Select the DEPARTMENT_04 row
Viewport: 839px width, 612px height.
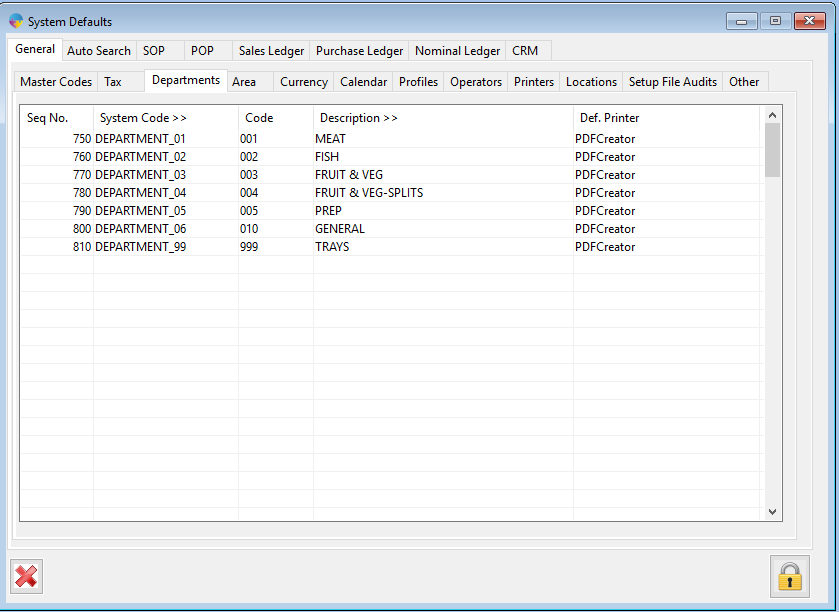[x=391, y=193]
